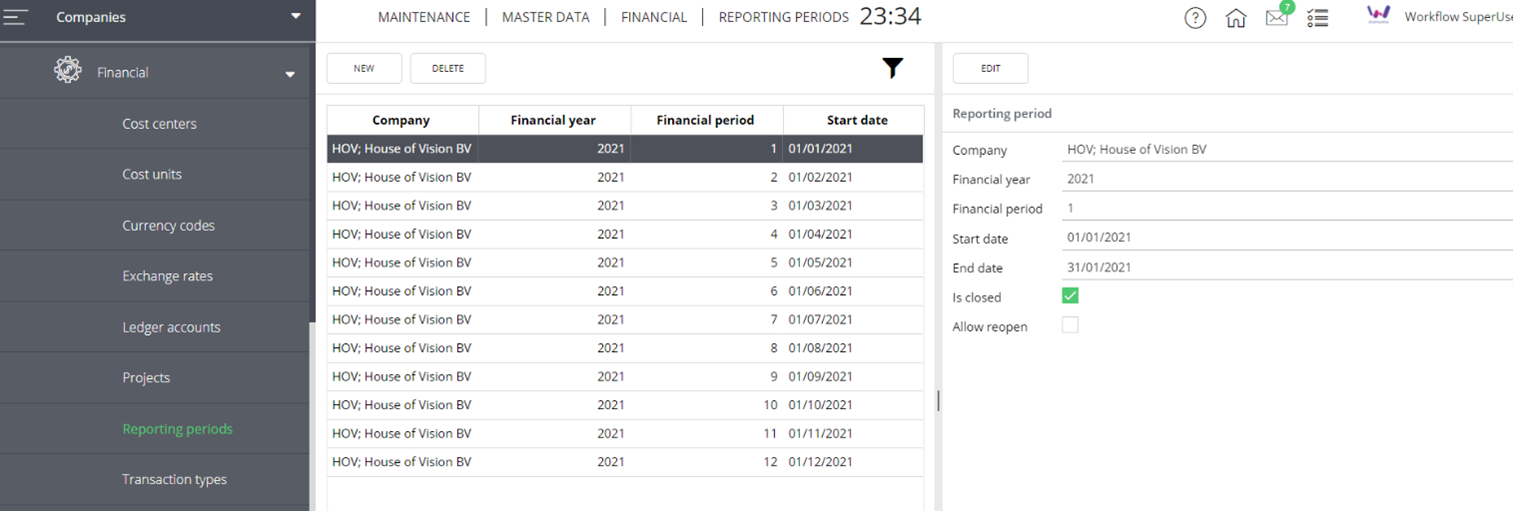The width and height of the screenshot is (1513, 511).
Task: Select Exchange rates in sidebar
Action: tap(167, 276)
